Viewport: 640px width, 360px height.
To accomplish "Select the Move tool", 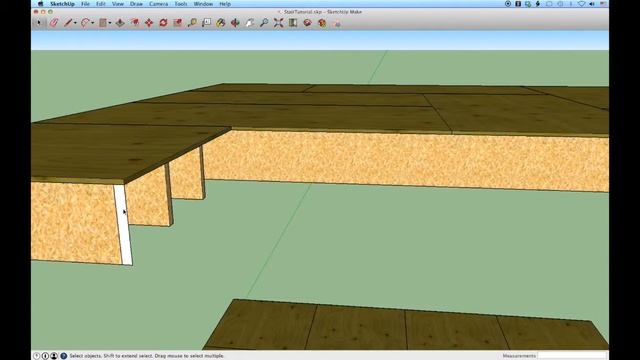I will tap(149, 23).
